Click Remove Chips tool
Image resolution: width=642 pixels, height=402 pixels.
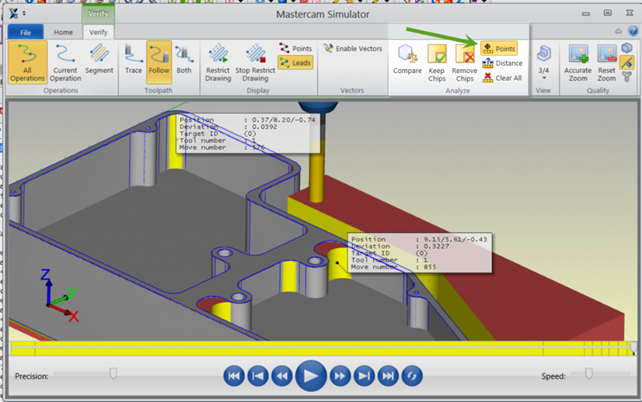point(465,62)
